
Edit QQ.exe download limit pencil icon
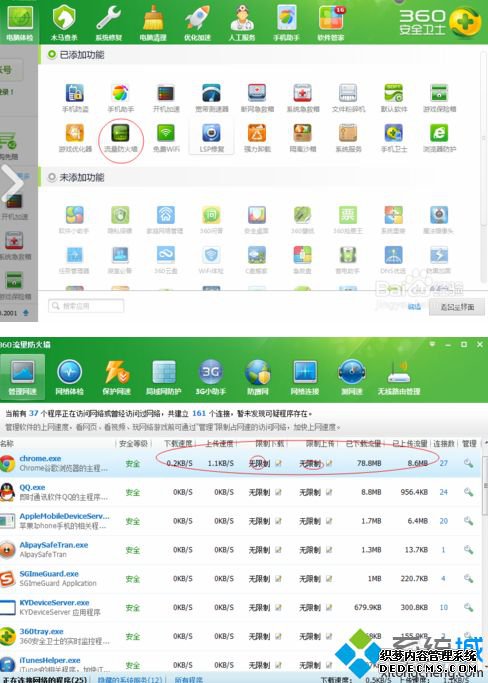[x=278, y=492]
